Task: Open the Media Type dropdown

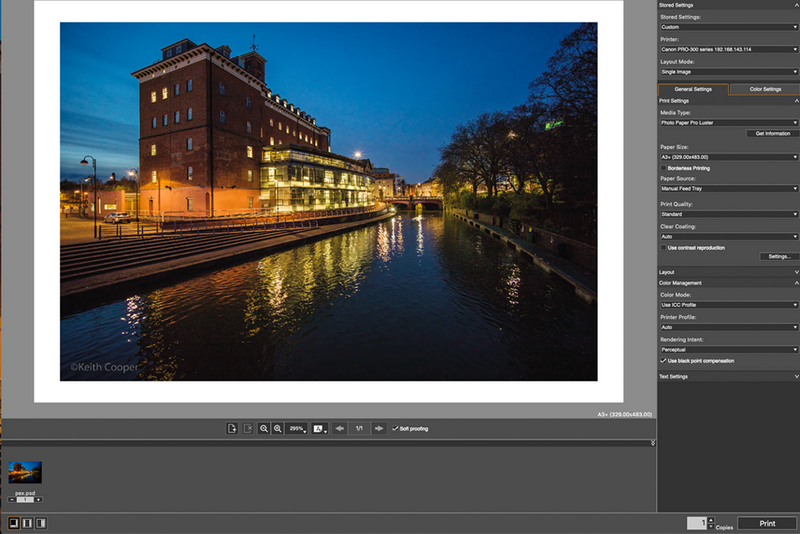Action: [x=727, y=122]
